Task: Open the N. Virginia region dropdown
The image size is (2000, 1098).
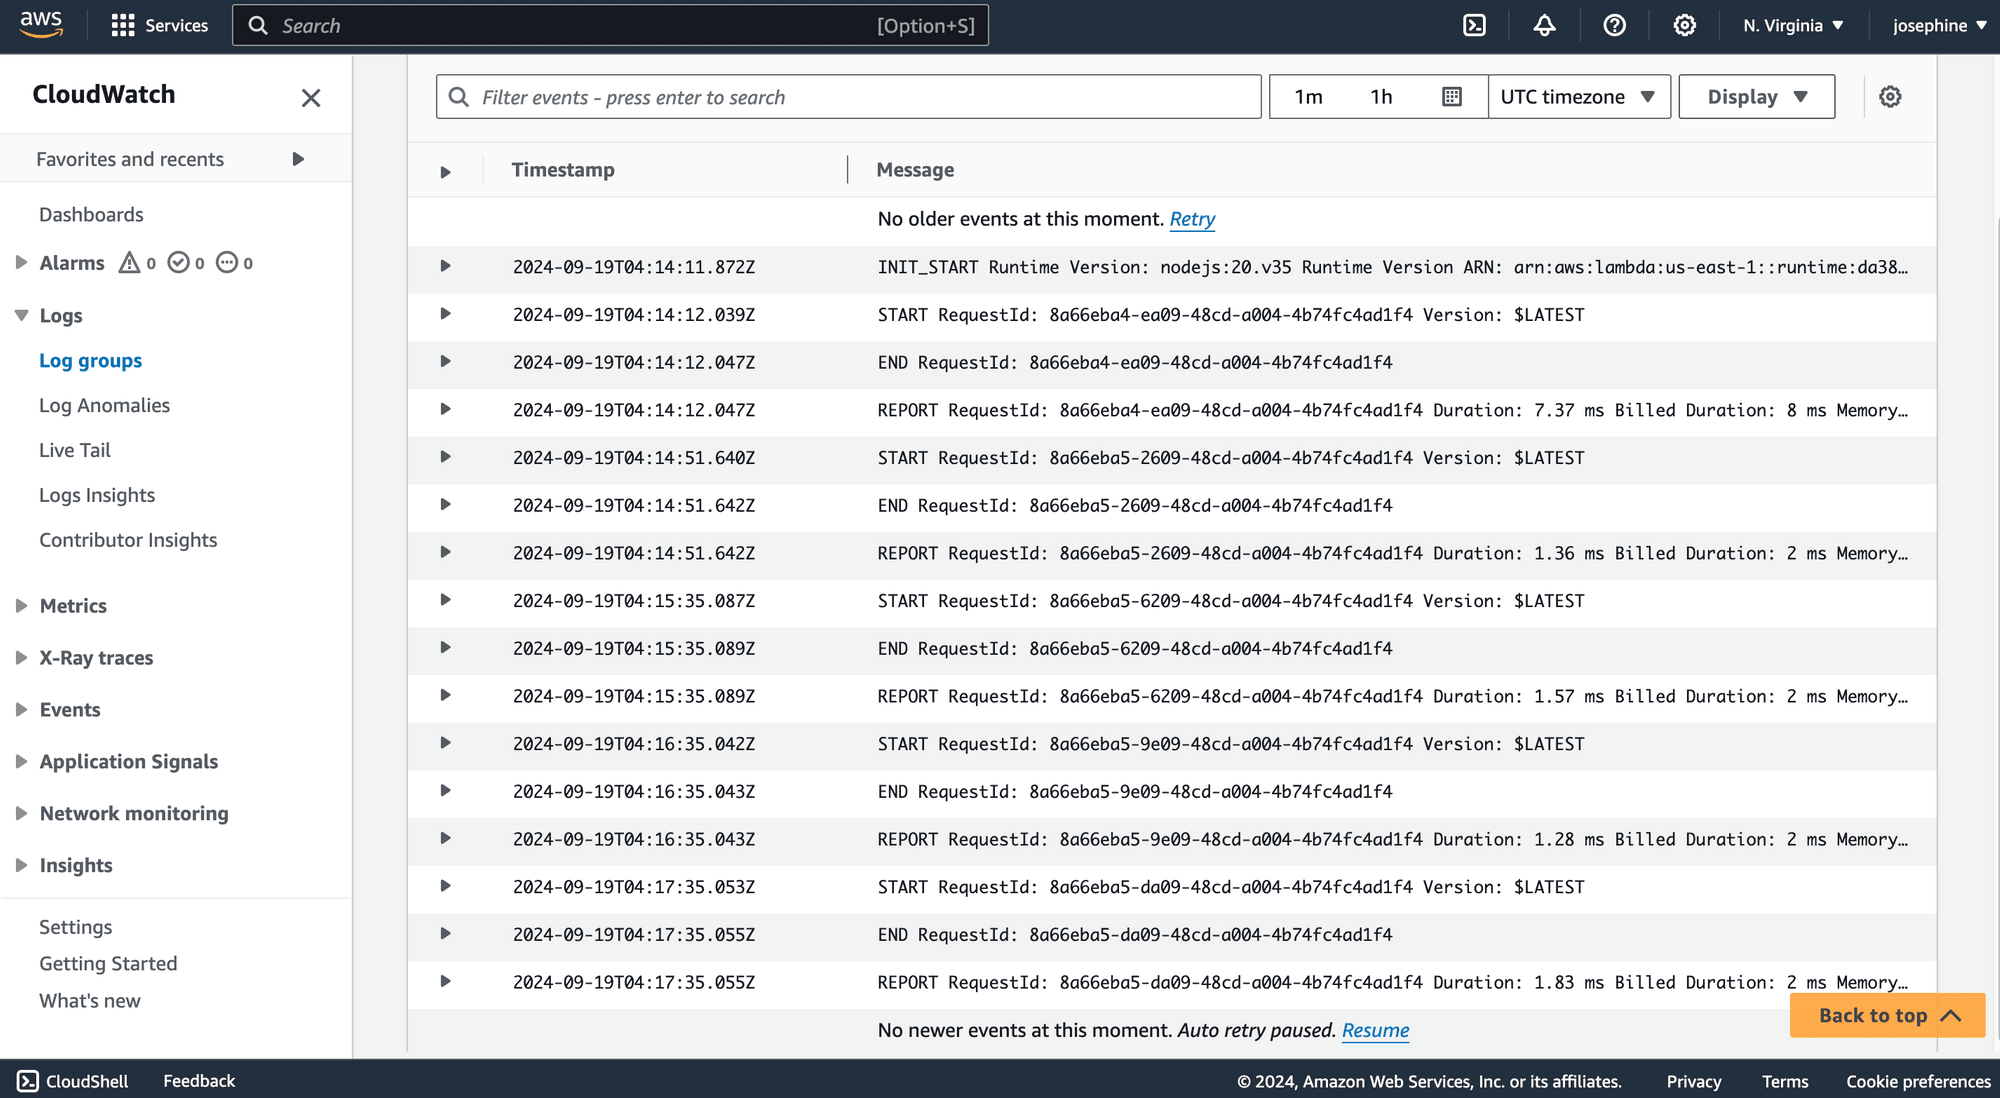Action: click(1793, 25)
